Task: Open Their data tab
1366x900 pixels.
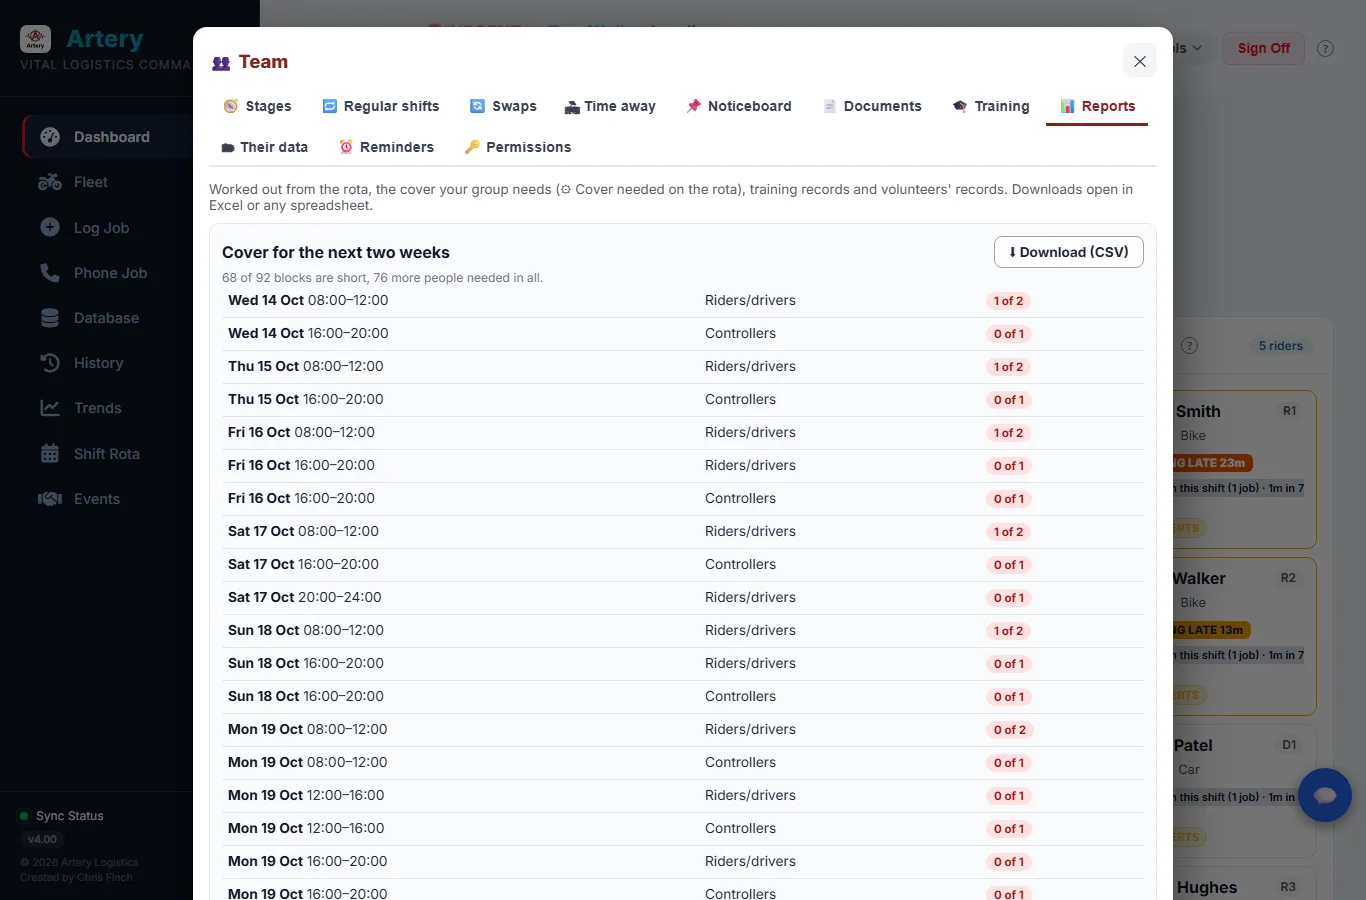Action: [264, 147]
